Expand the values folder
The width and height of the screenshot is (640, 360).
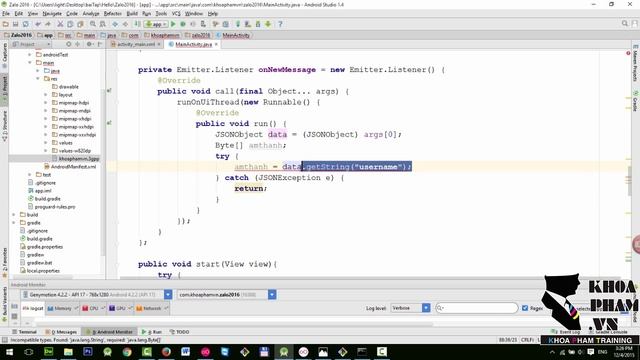pyautogui.click(x=46, y=142)
